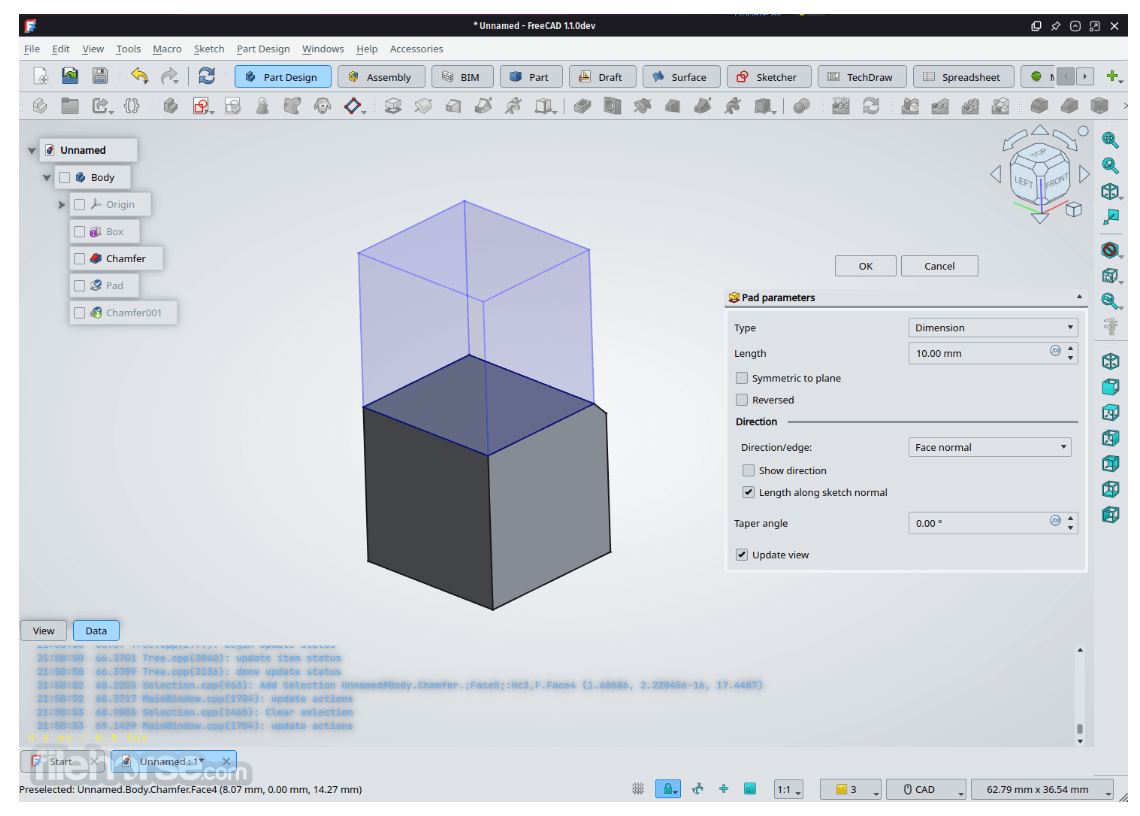Create a new document with the toolbar icon
This screenshot has width=1140, height=816.
pos(41,76)
